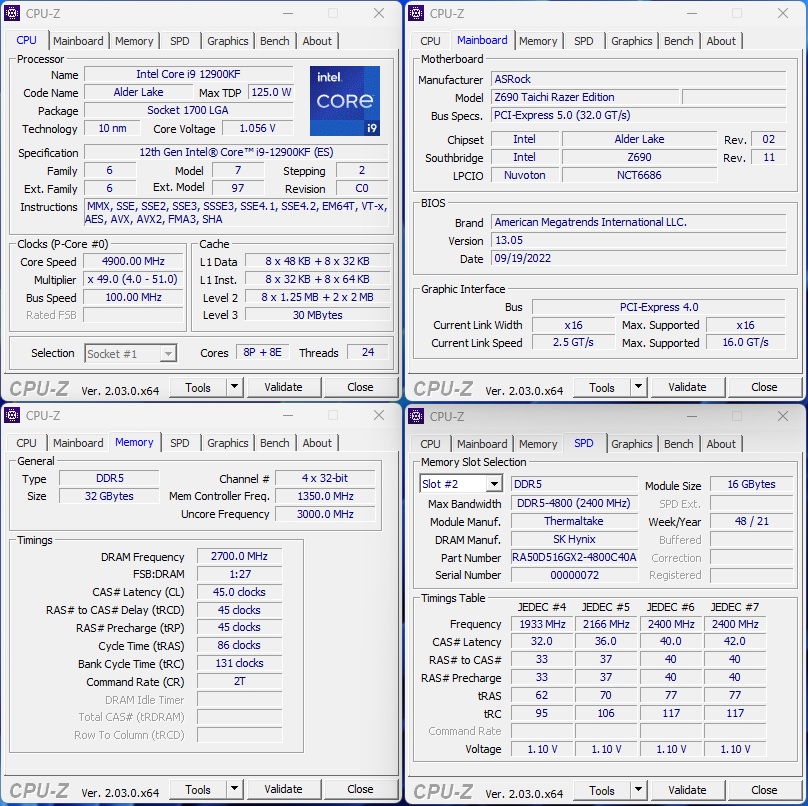The image size is (808, 806).
Task: Click CPU-Z title bar icon in CPU window
Action: pos(12,13)
